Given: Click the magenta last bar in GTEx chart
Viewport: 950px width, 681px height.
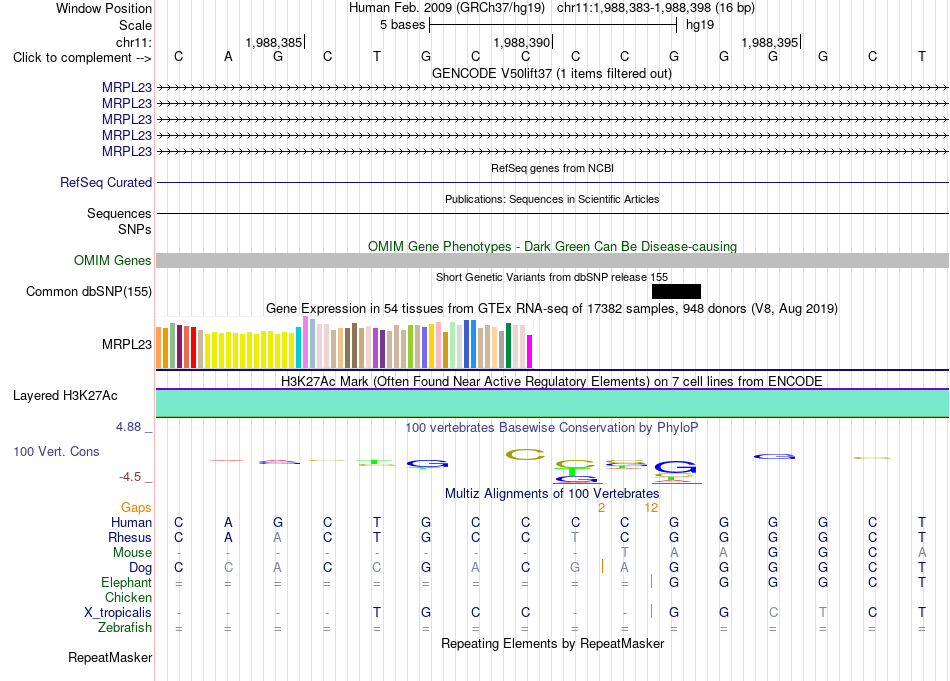Looking at the screenshot, I should [529, 351].
